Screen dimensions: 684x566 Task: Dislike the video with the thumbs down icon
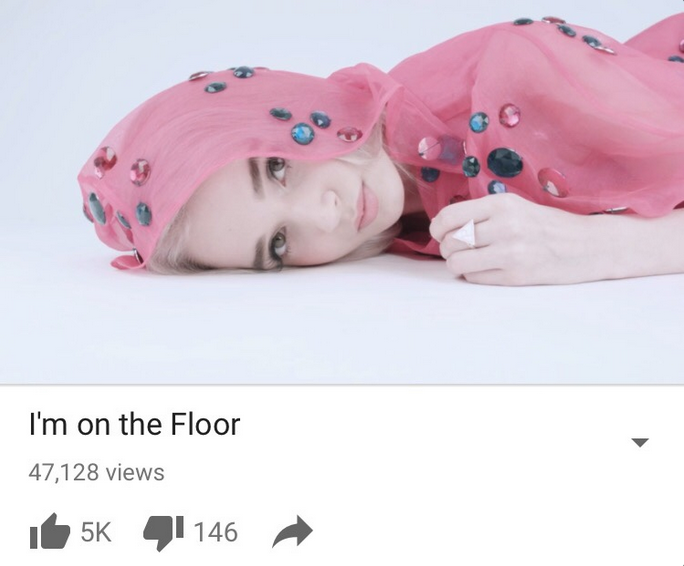tap(164, 533)
